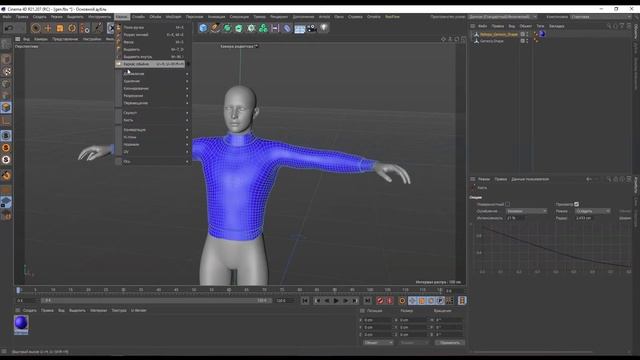
Task: Open the deformer objects icon
Action: pyautogui.click(x=287, y=28)
